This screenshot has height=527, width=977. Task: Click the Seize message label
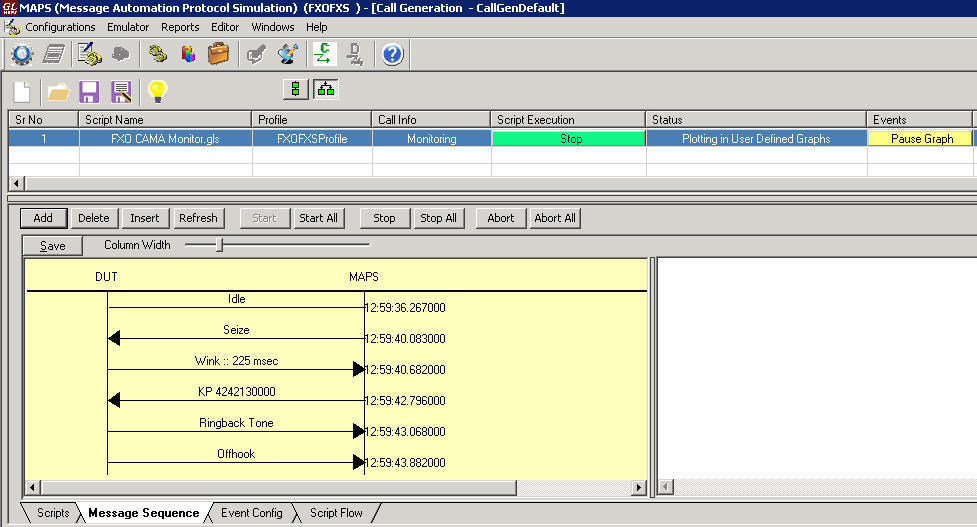point(236,330)
